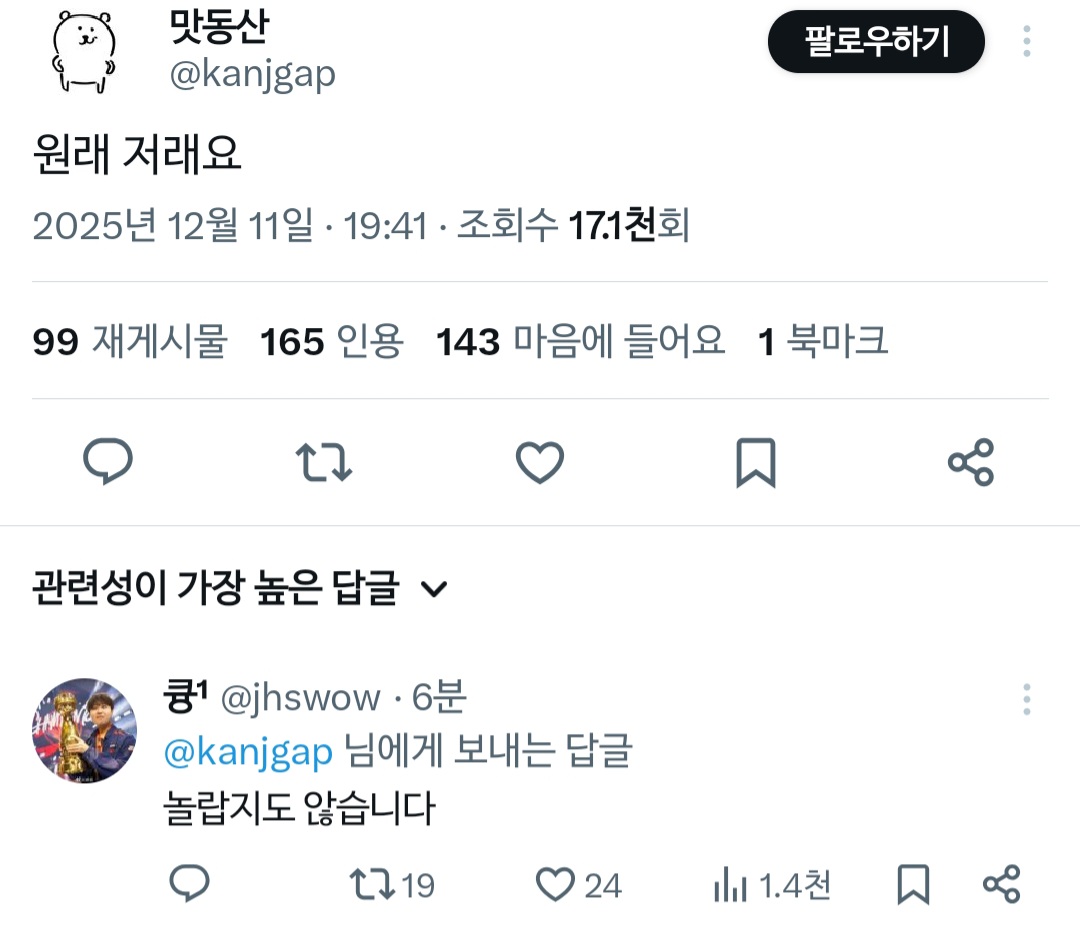
Task: Share the main post using the share icon
Action: [x=971, y=462]
